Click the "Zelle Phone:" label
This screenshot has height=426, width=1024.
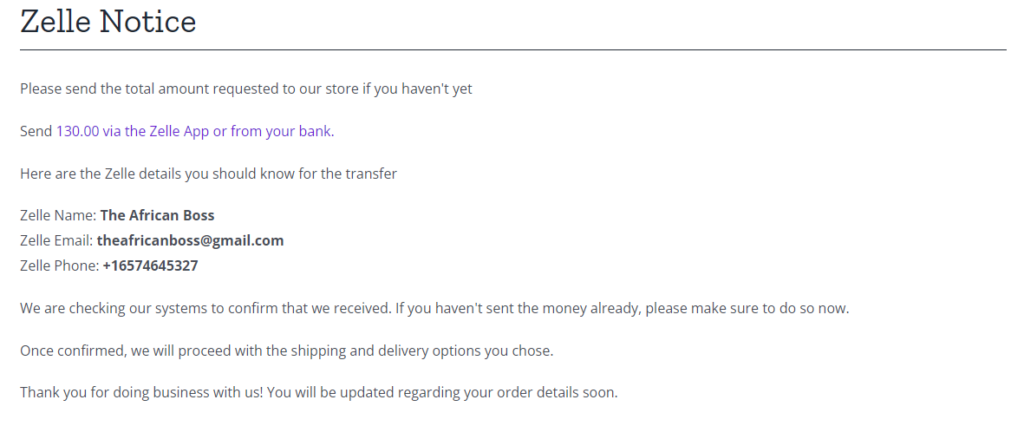coord(59,266)
